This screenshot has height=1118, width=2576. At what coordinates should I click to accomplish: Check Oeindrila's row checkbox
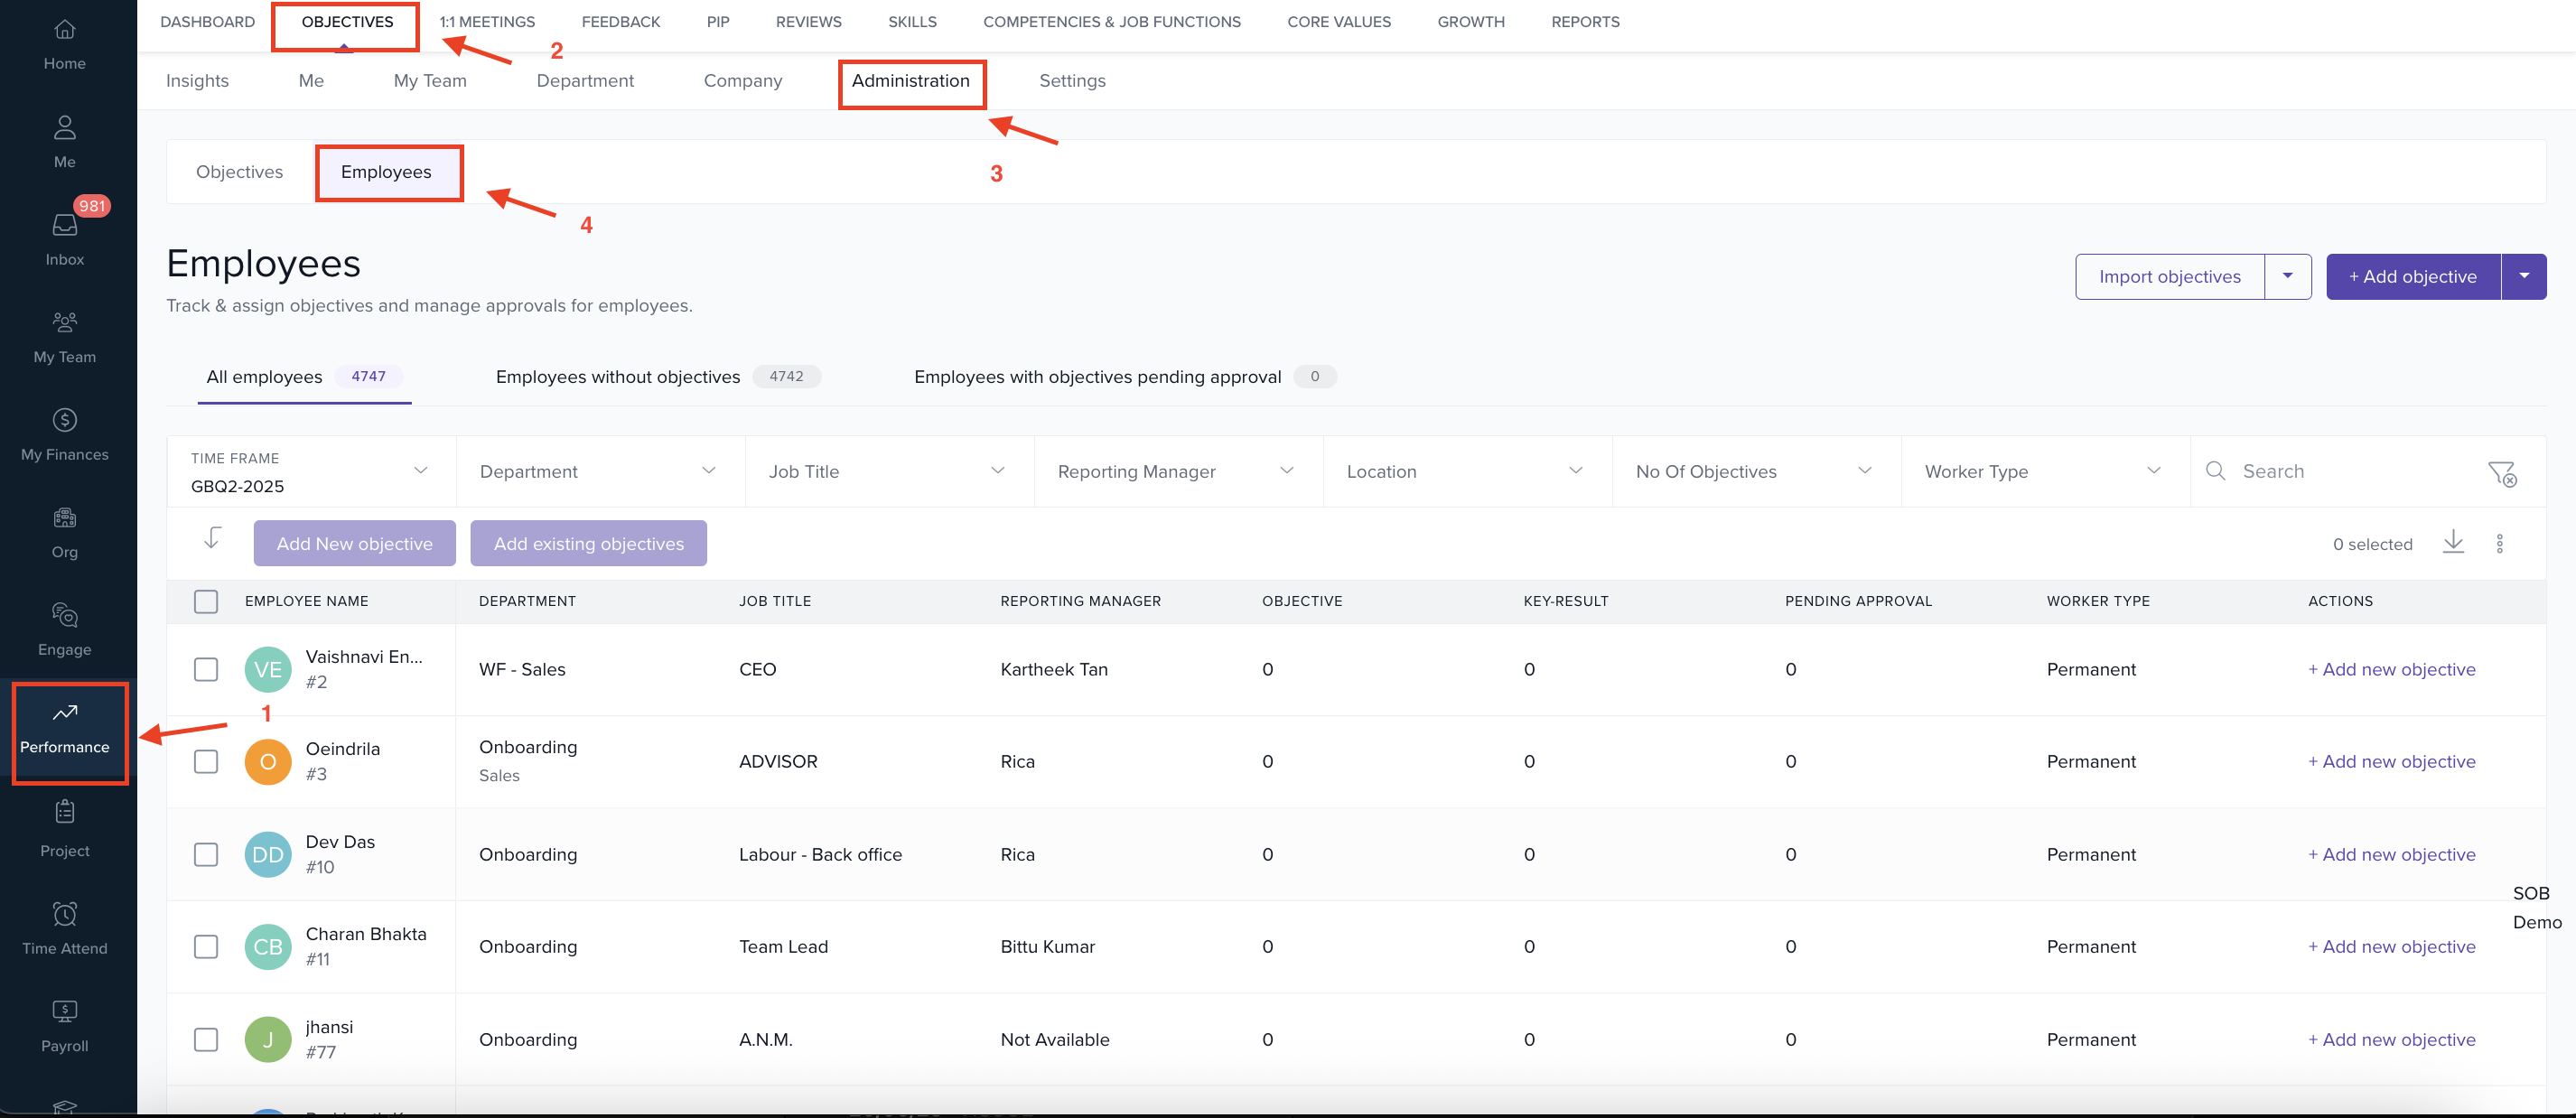tap(206, 761)
